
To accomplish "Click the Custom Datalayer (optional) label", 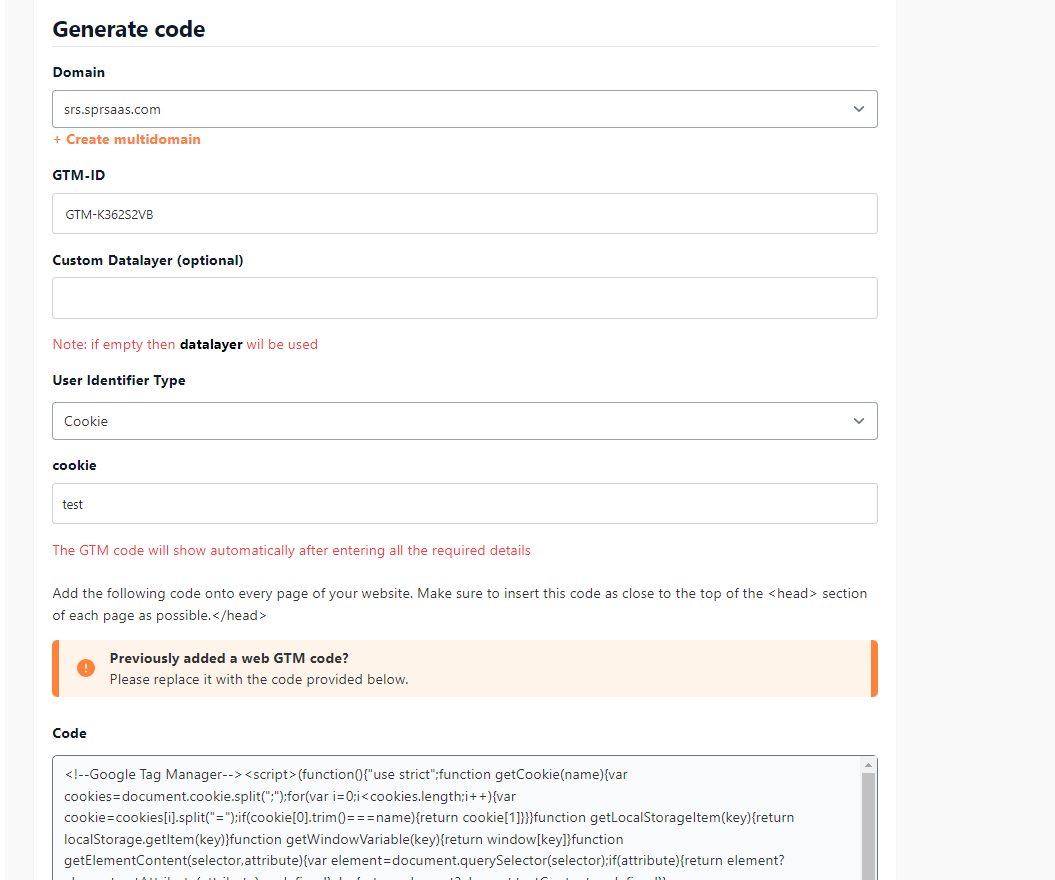I will point(148,260).
